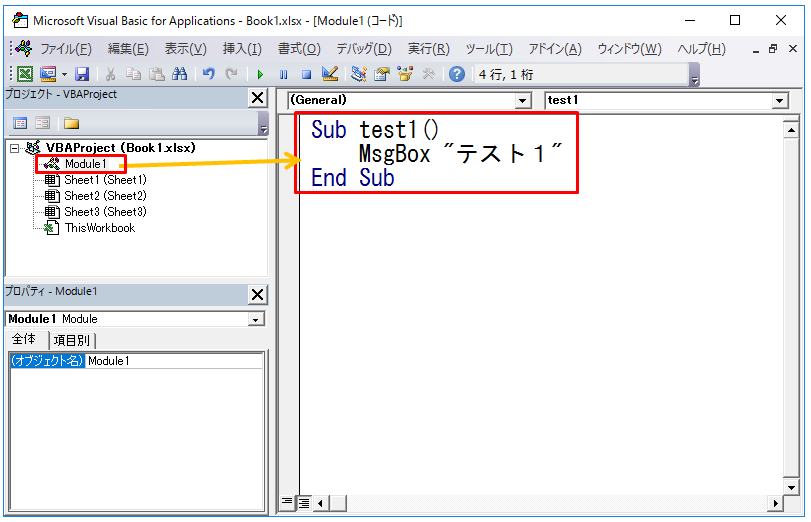
Task: Click the Paste clipboard icon
Action: (156, 74)
